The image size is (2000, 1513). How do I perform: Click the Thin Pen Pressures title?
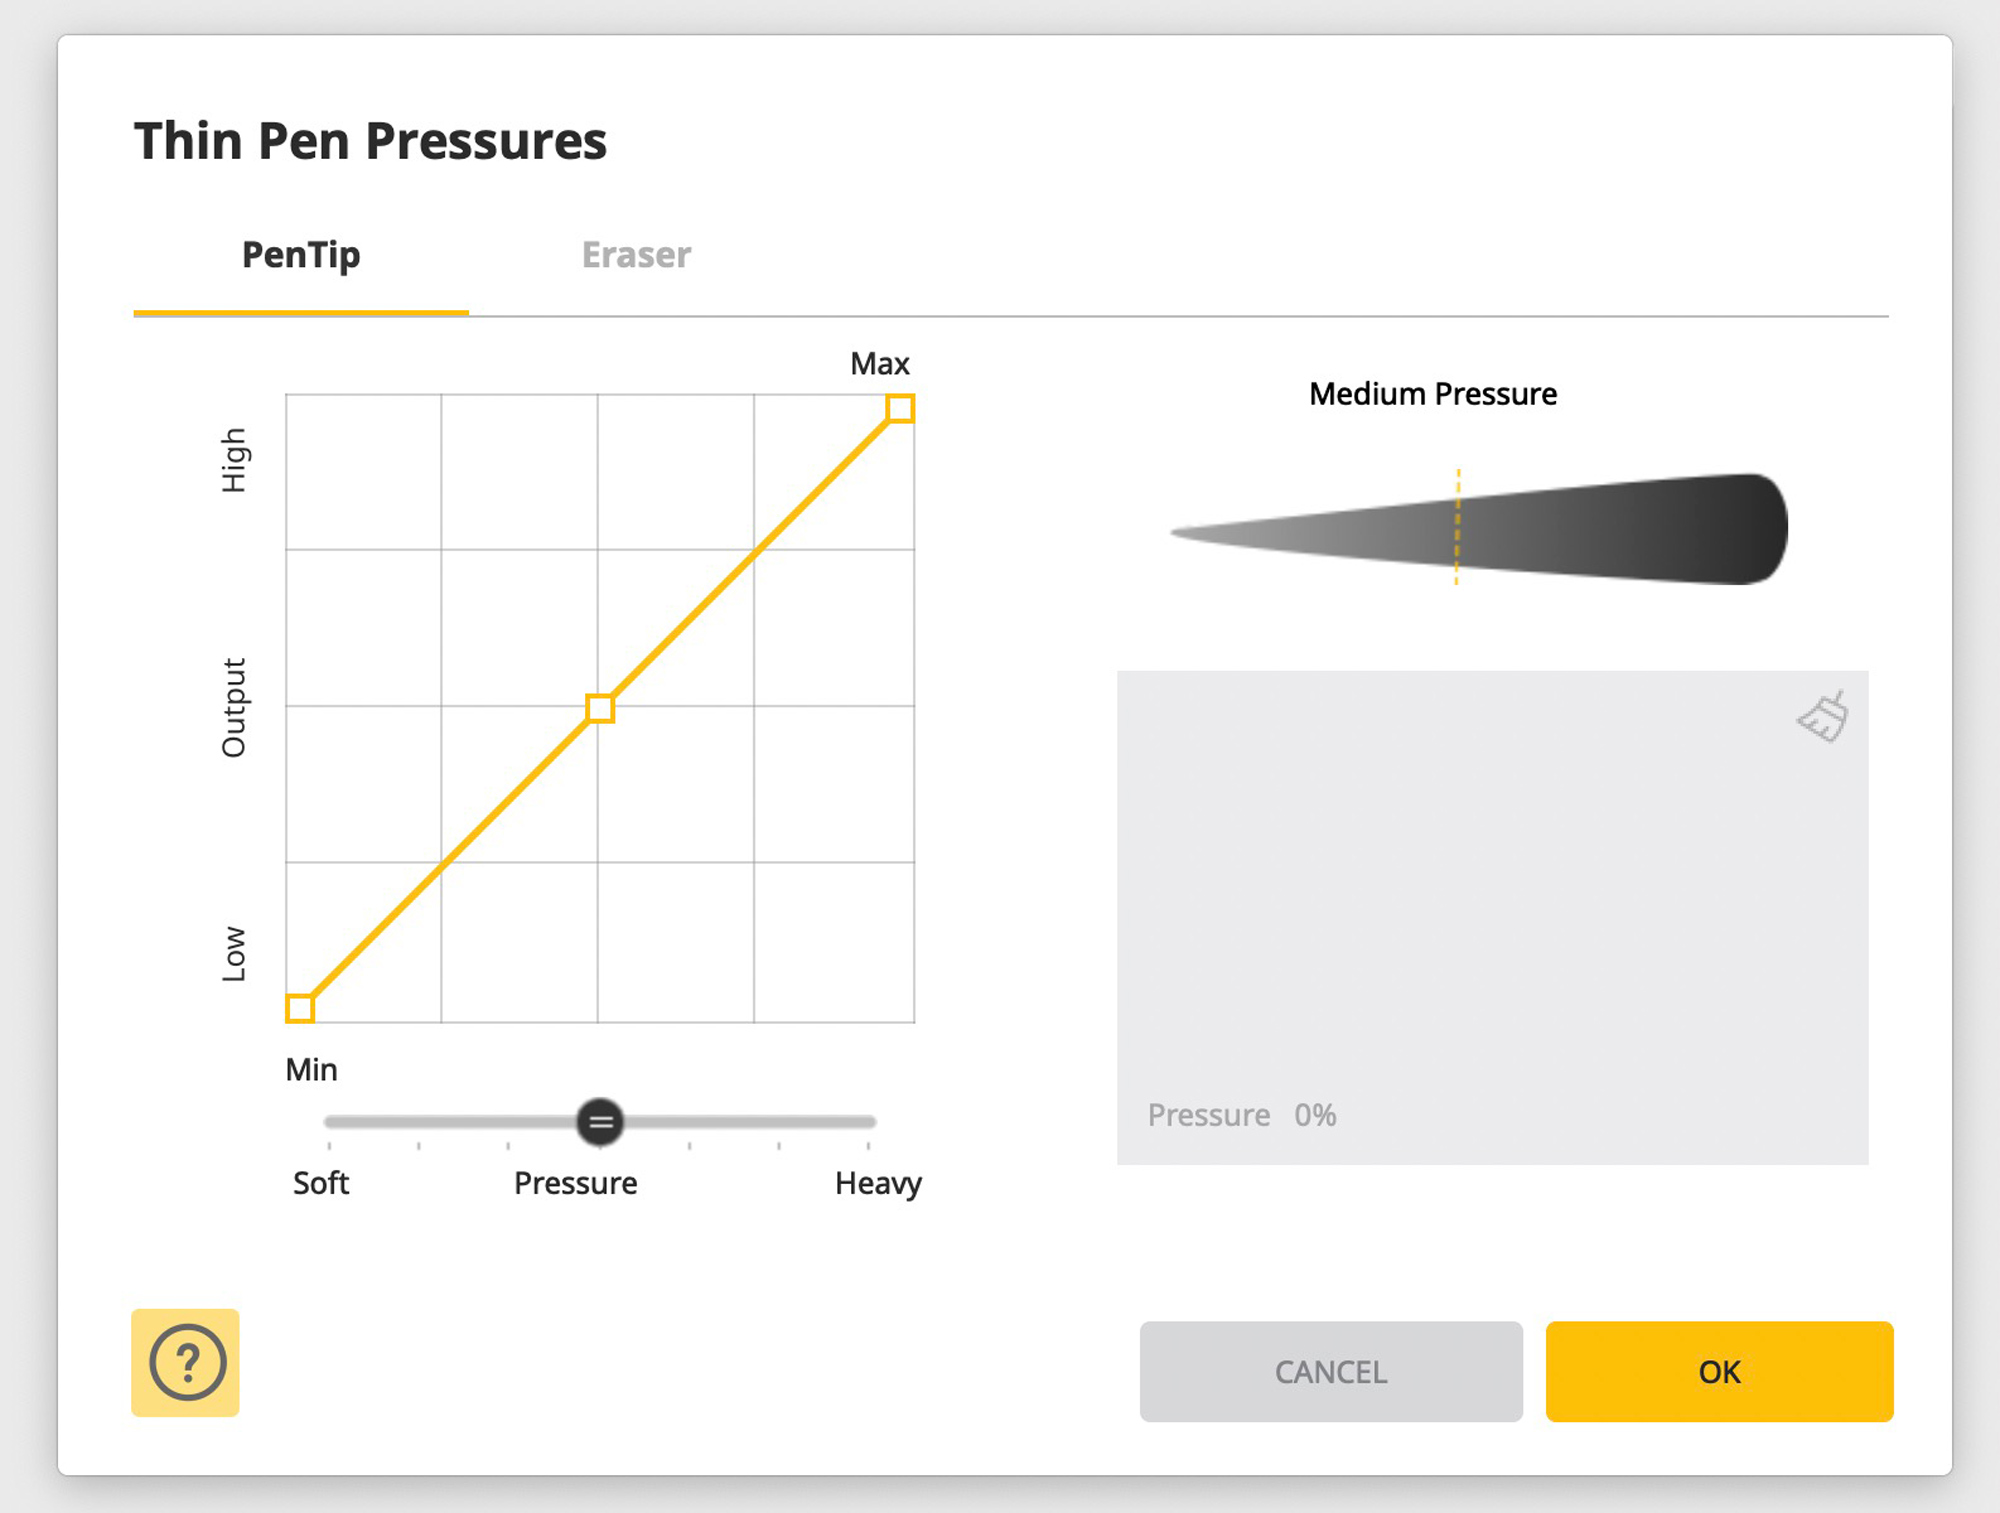pyautogui.click(x=370, y=141)
